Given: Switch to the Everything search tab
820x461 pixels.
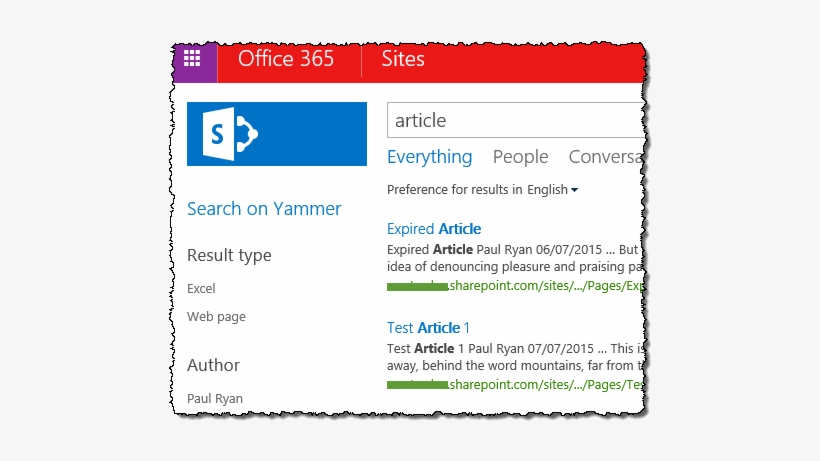Looking at the screenshot, I should click(x=429, y=157).
